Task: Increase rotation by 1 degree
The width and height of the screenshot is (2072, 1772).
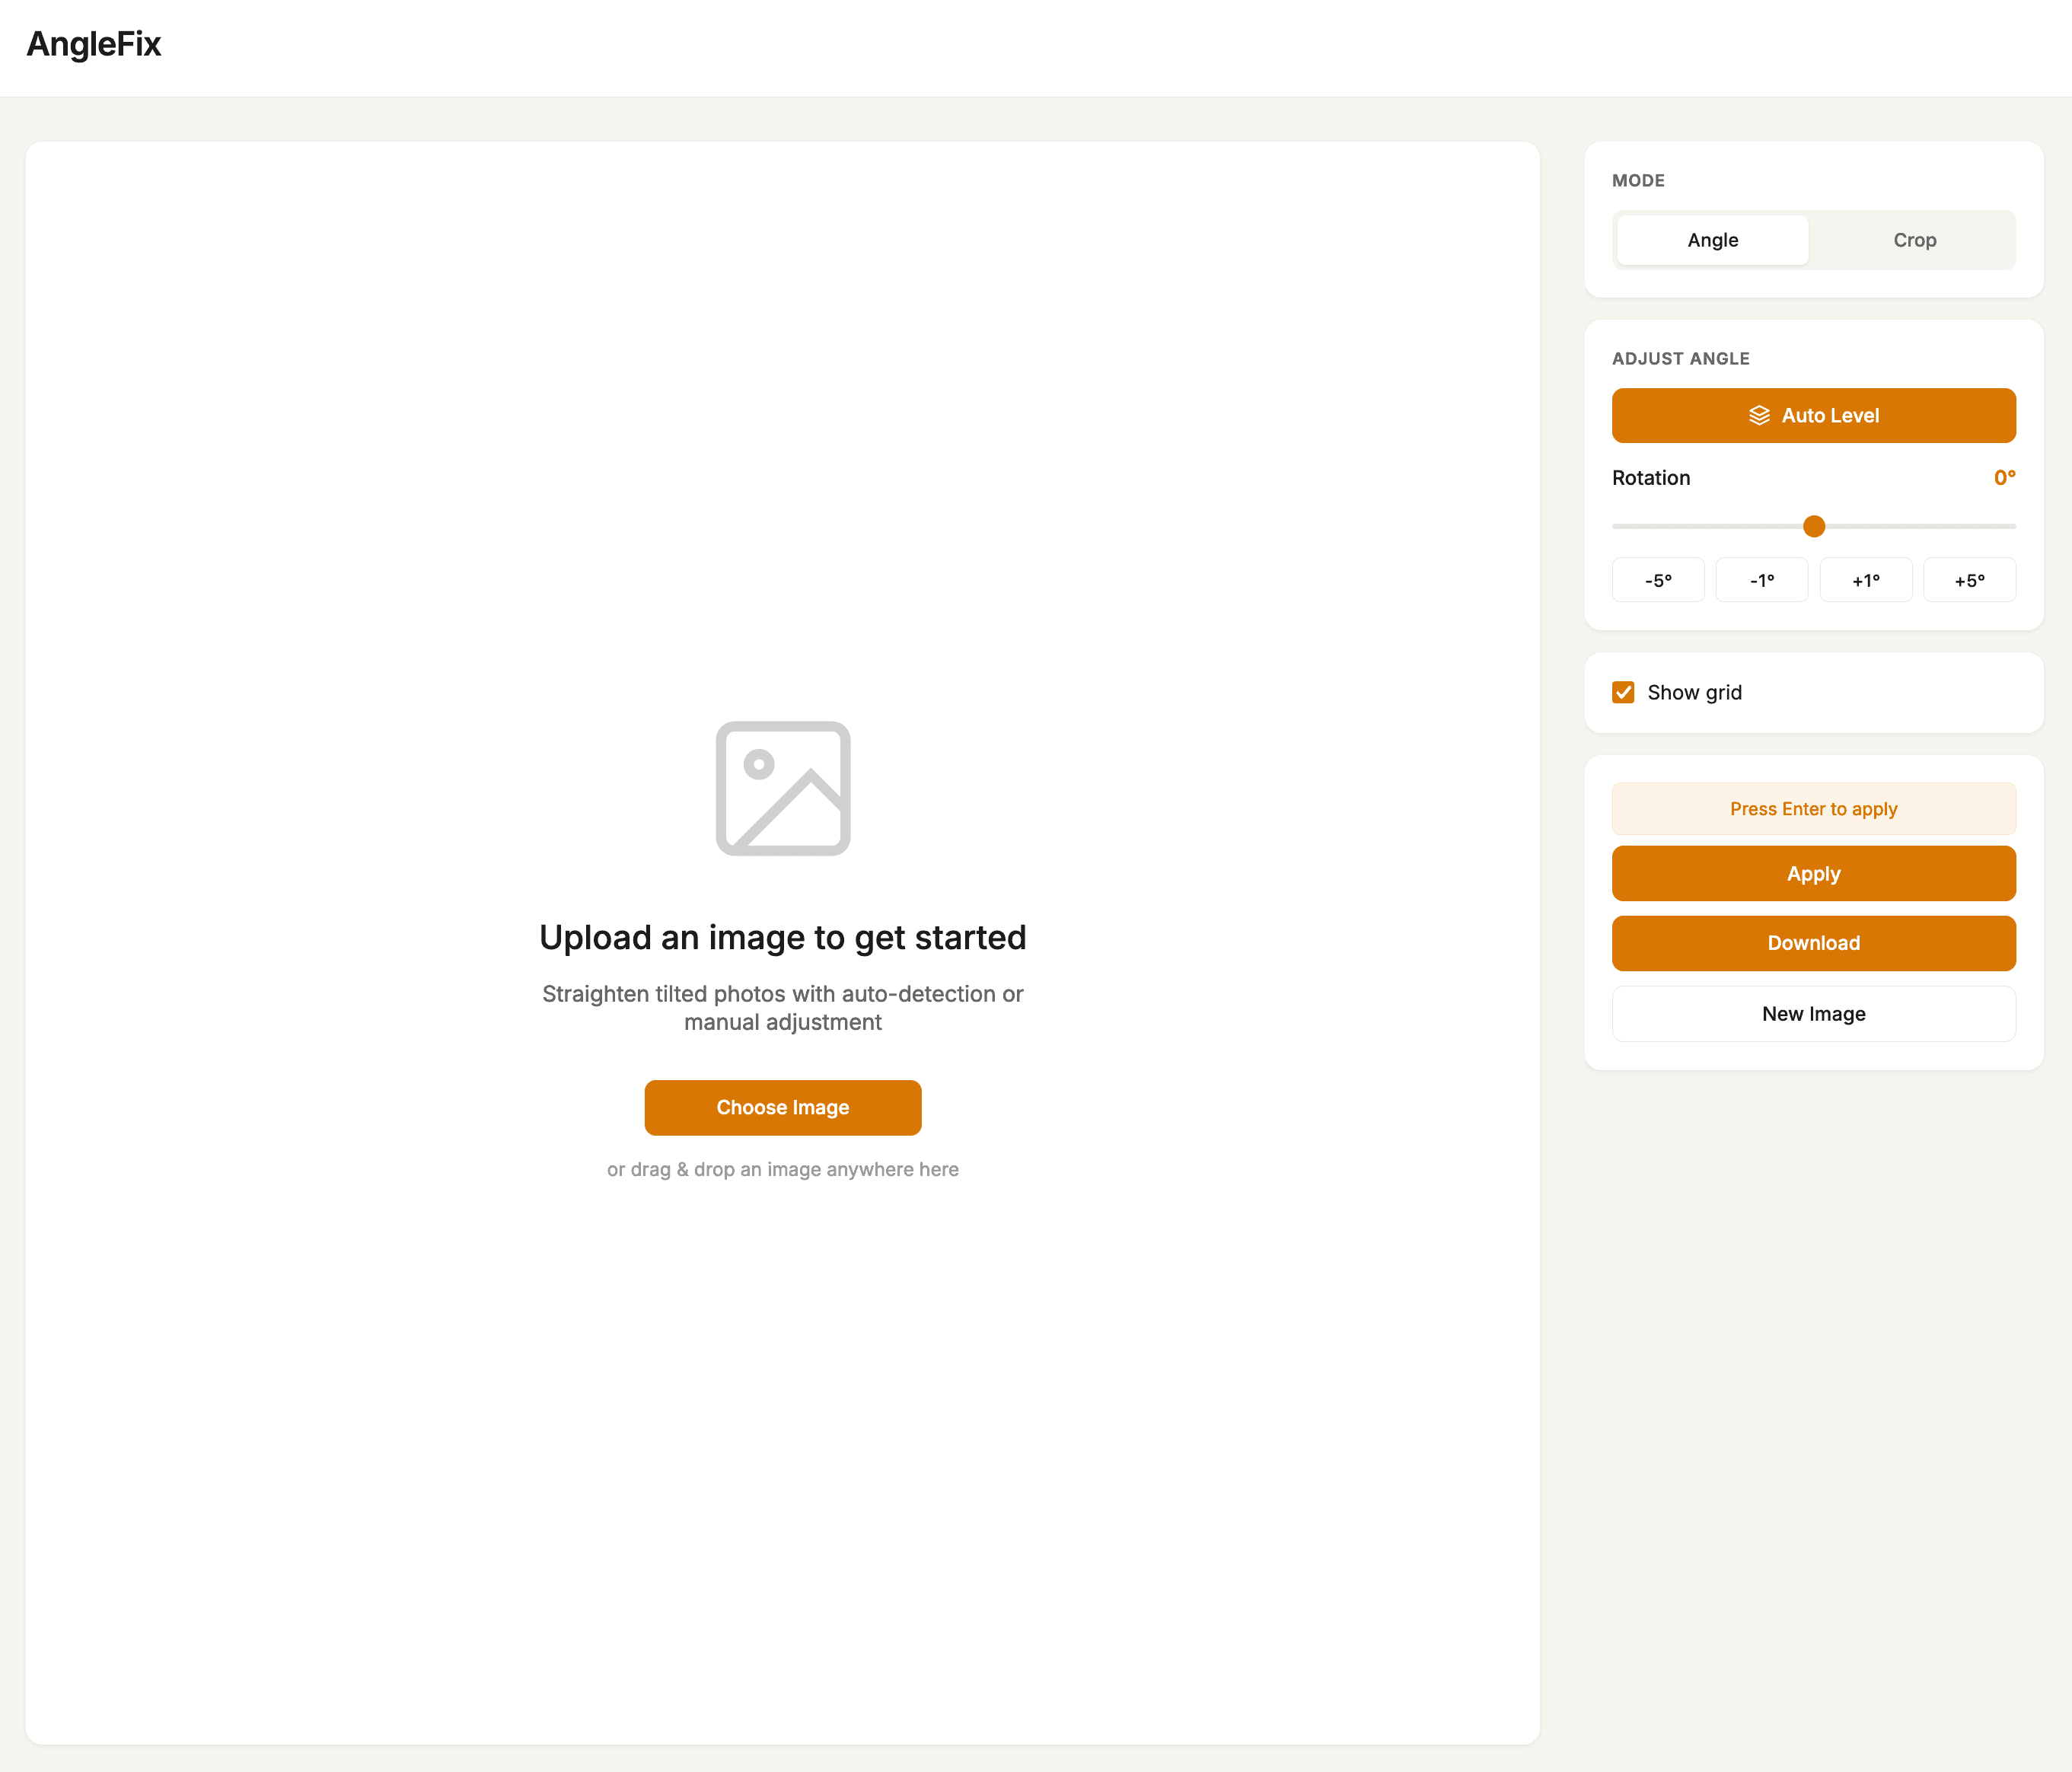Action: (1866, 579)
